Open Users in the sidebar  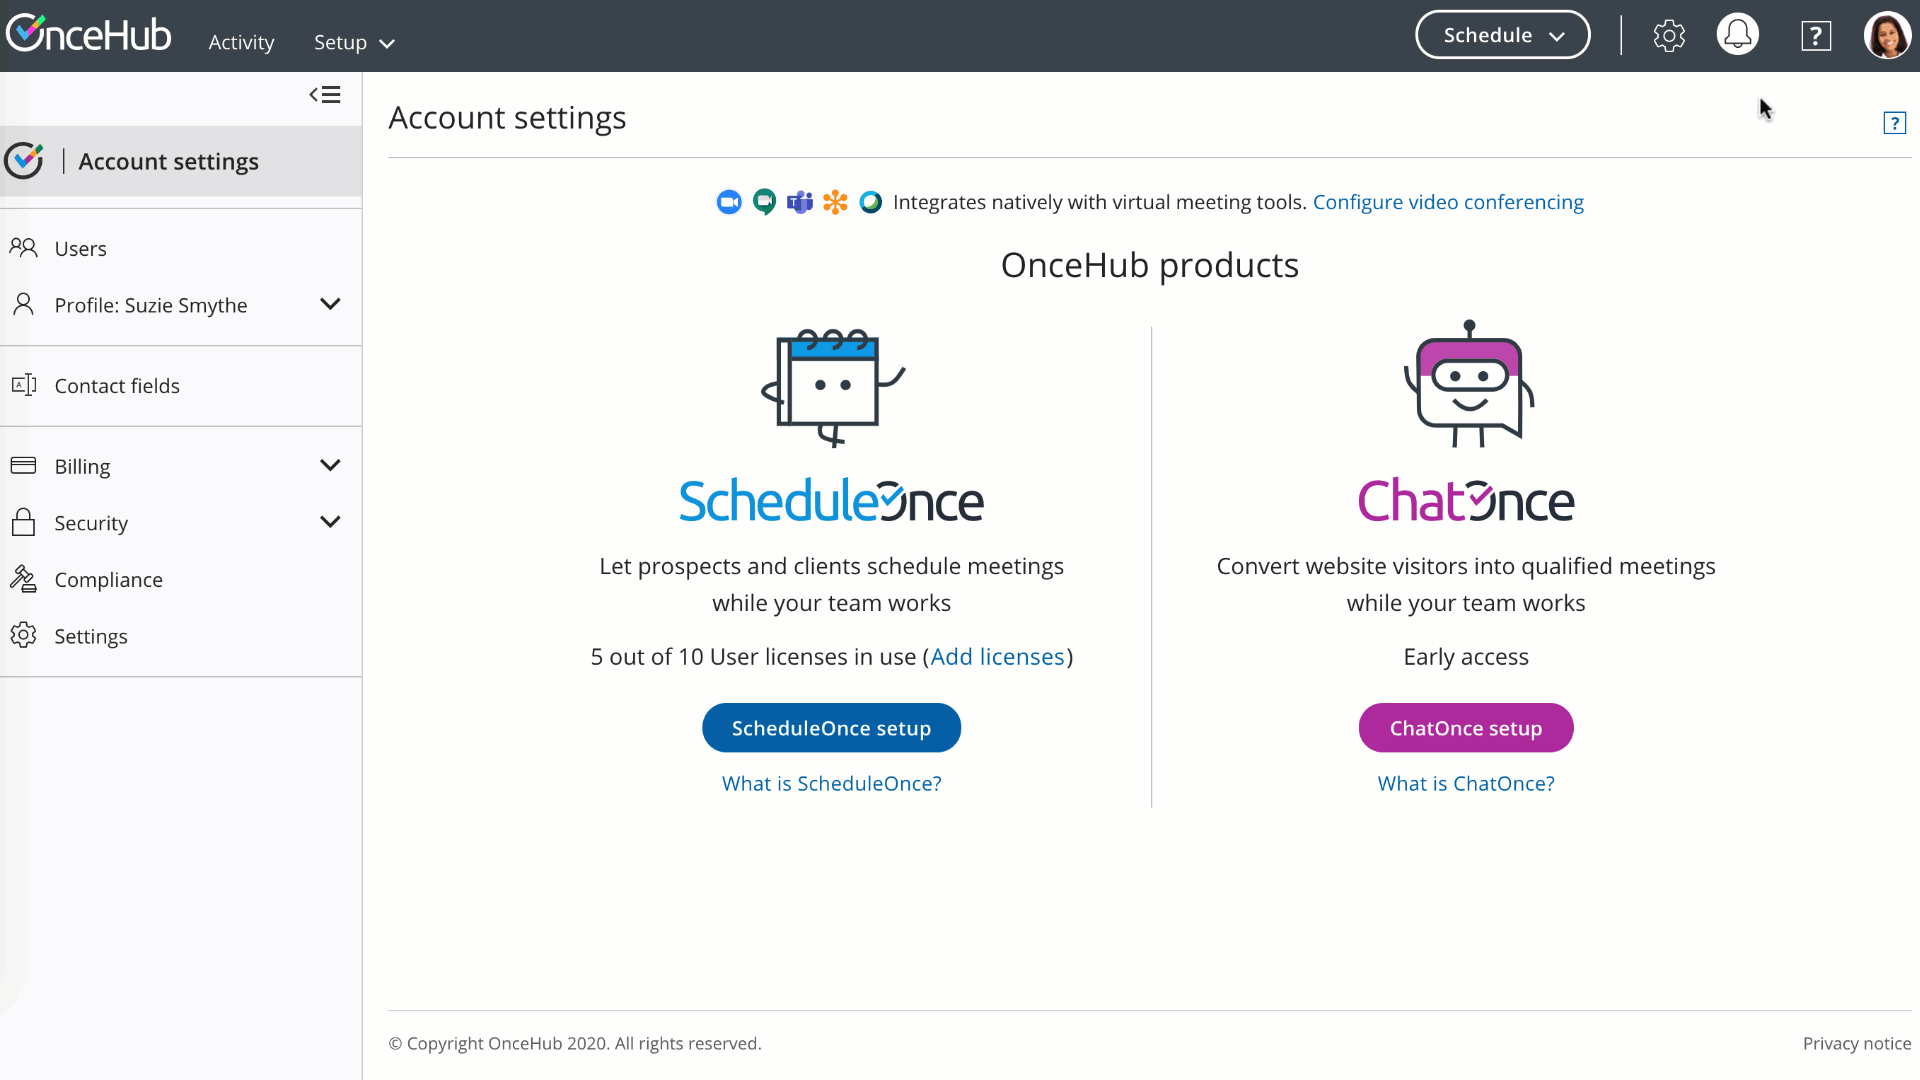(80, 248)
